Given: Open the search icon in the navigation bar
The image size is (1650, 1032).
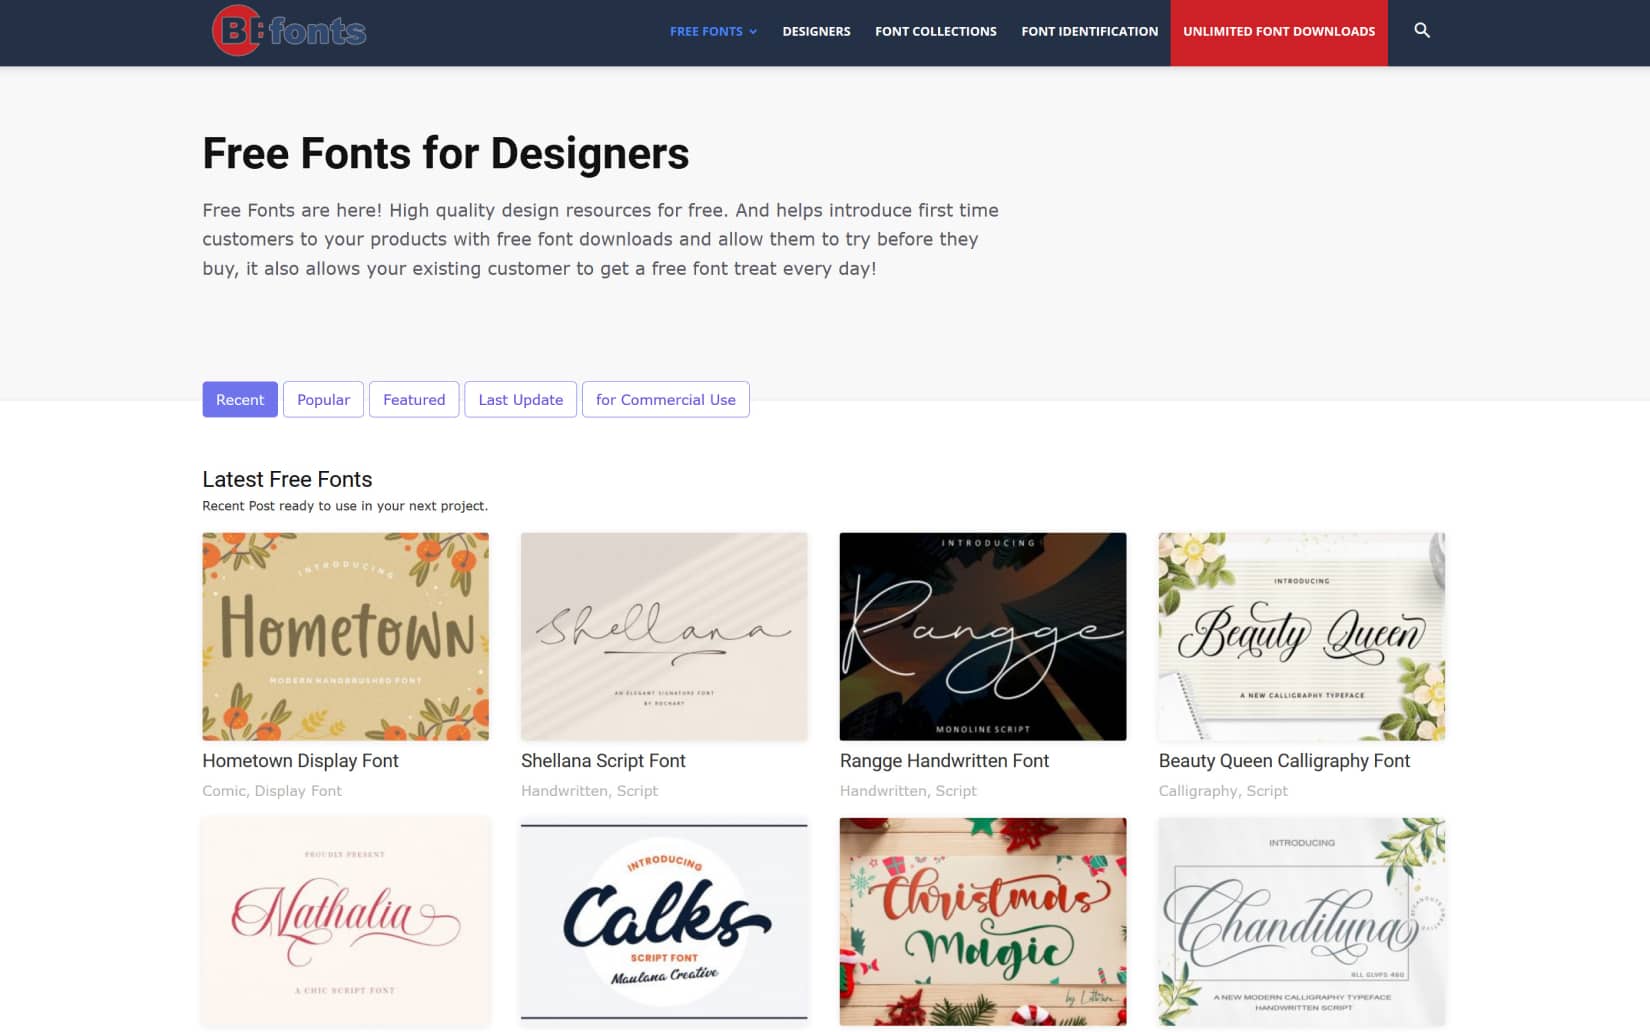Looking at the screenshot, I should (x=1422, y=31).
